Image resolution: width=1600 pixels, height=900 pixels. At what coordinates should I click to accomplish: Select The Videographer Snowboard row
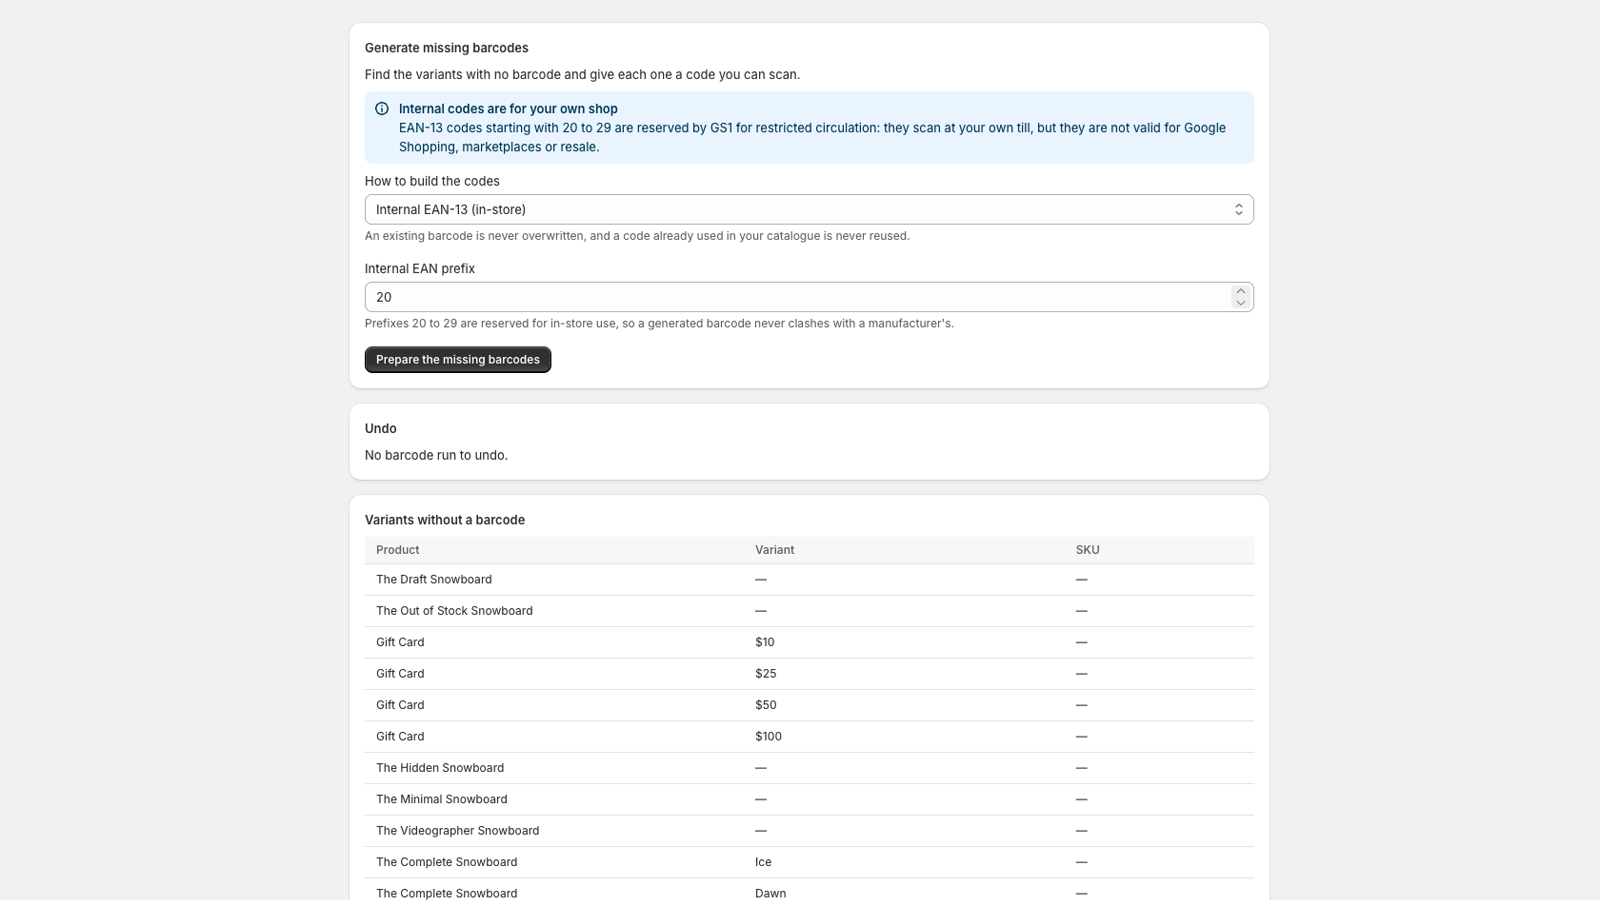tap(809, 831)
